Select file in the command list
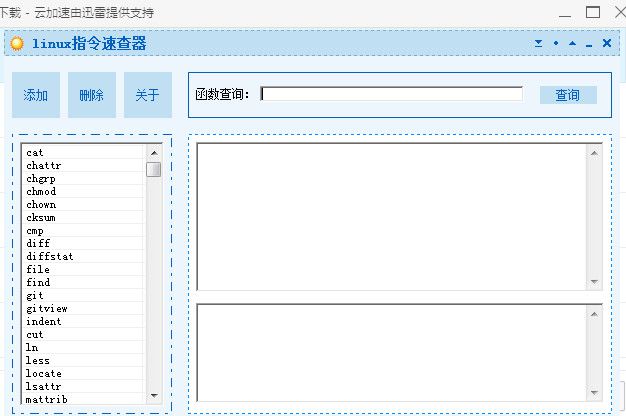Screen dimensions: 626x416 (x=83, y=269)
